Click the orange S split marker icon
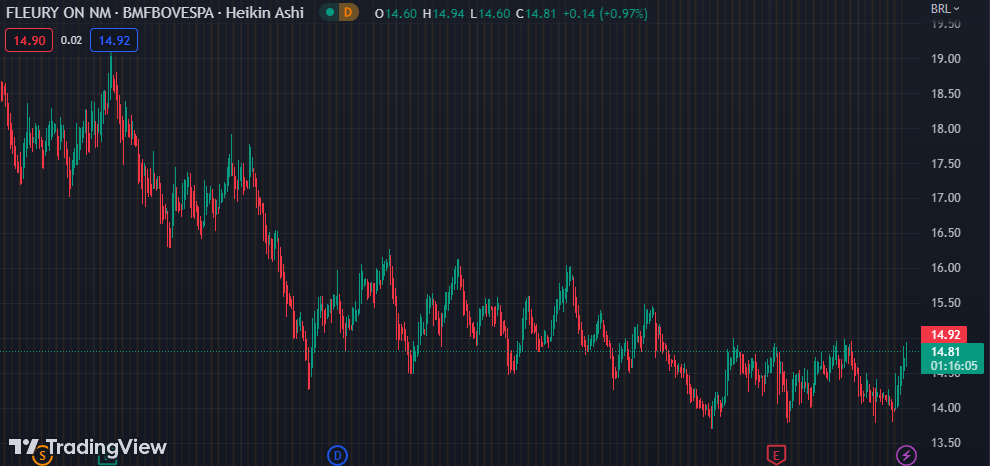 [42, 454]
